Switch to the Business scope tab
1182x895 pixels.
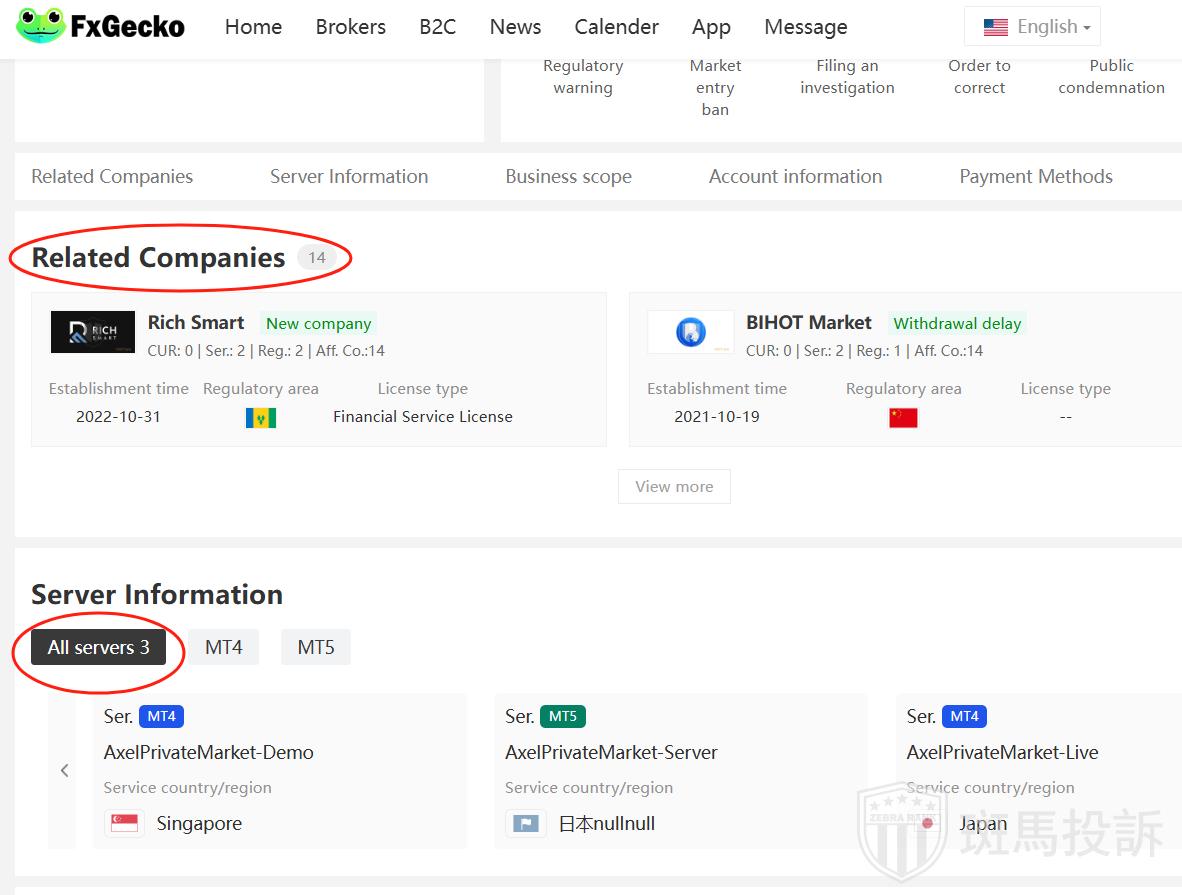(x=568, y=177)
